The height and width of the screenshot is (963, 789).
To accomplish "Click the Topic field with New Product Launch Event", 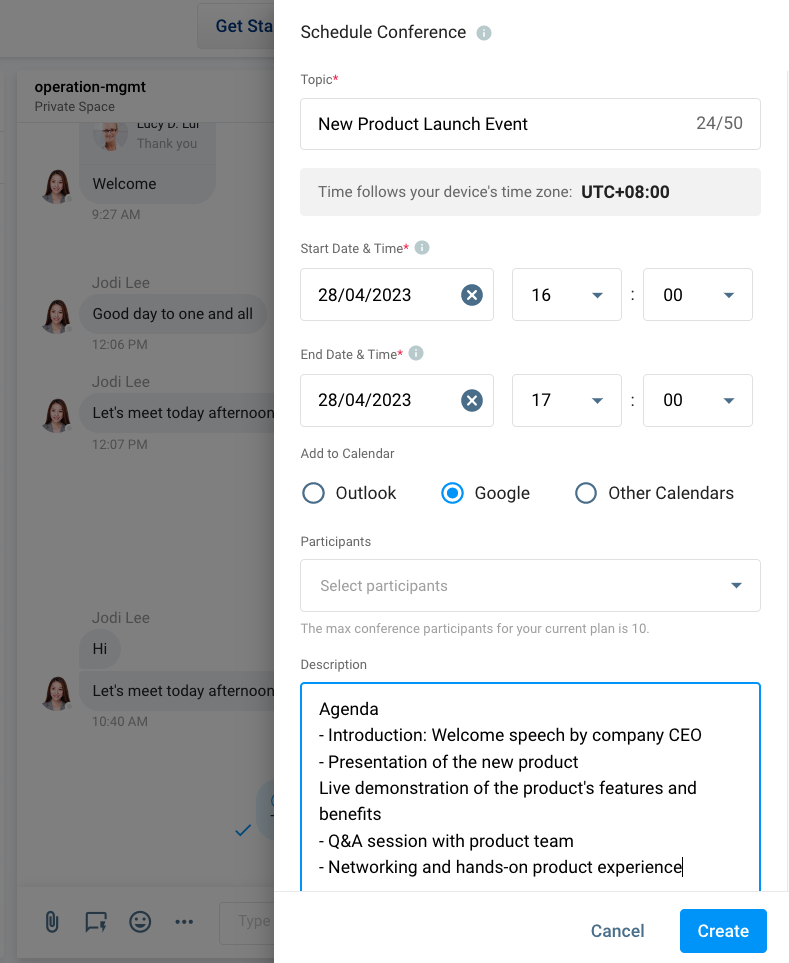I will 500,124.
